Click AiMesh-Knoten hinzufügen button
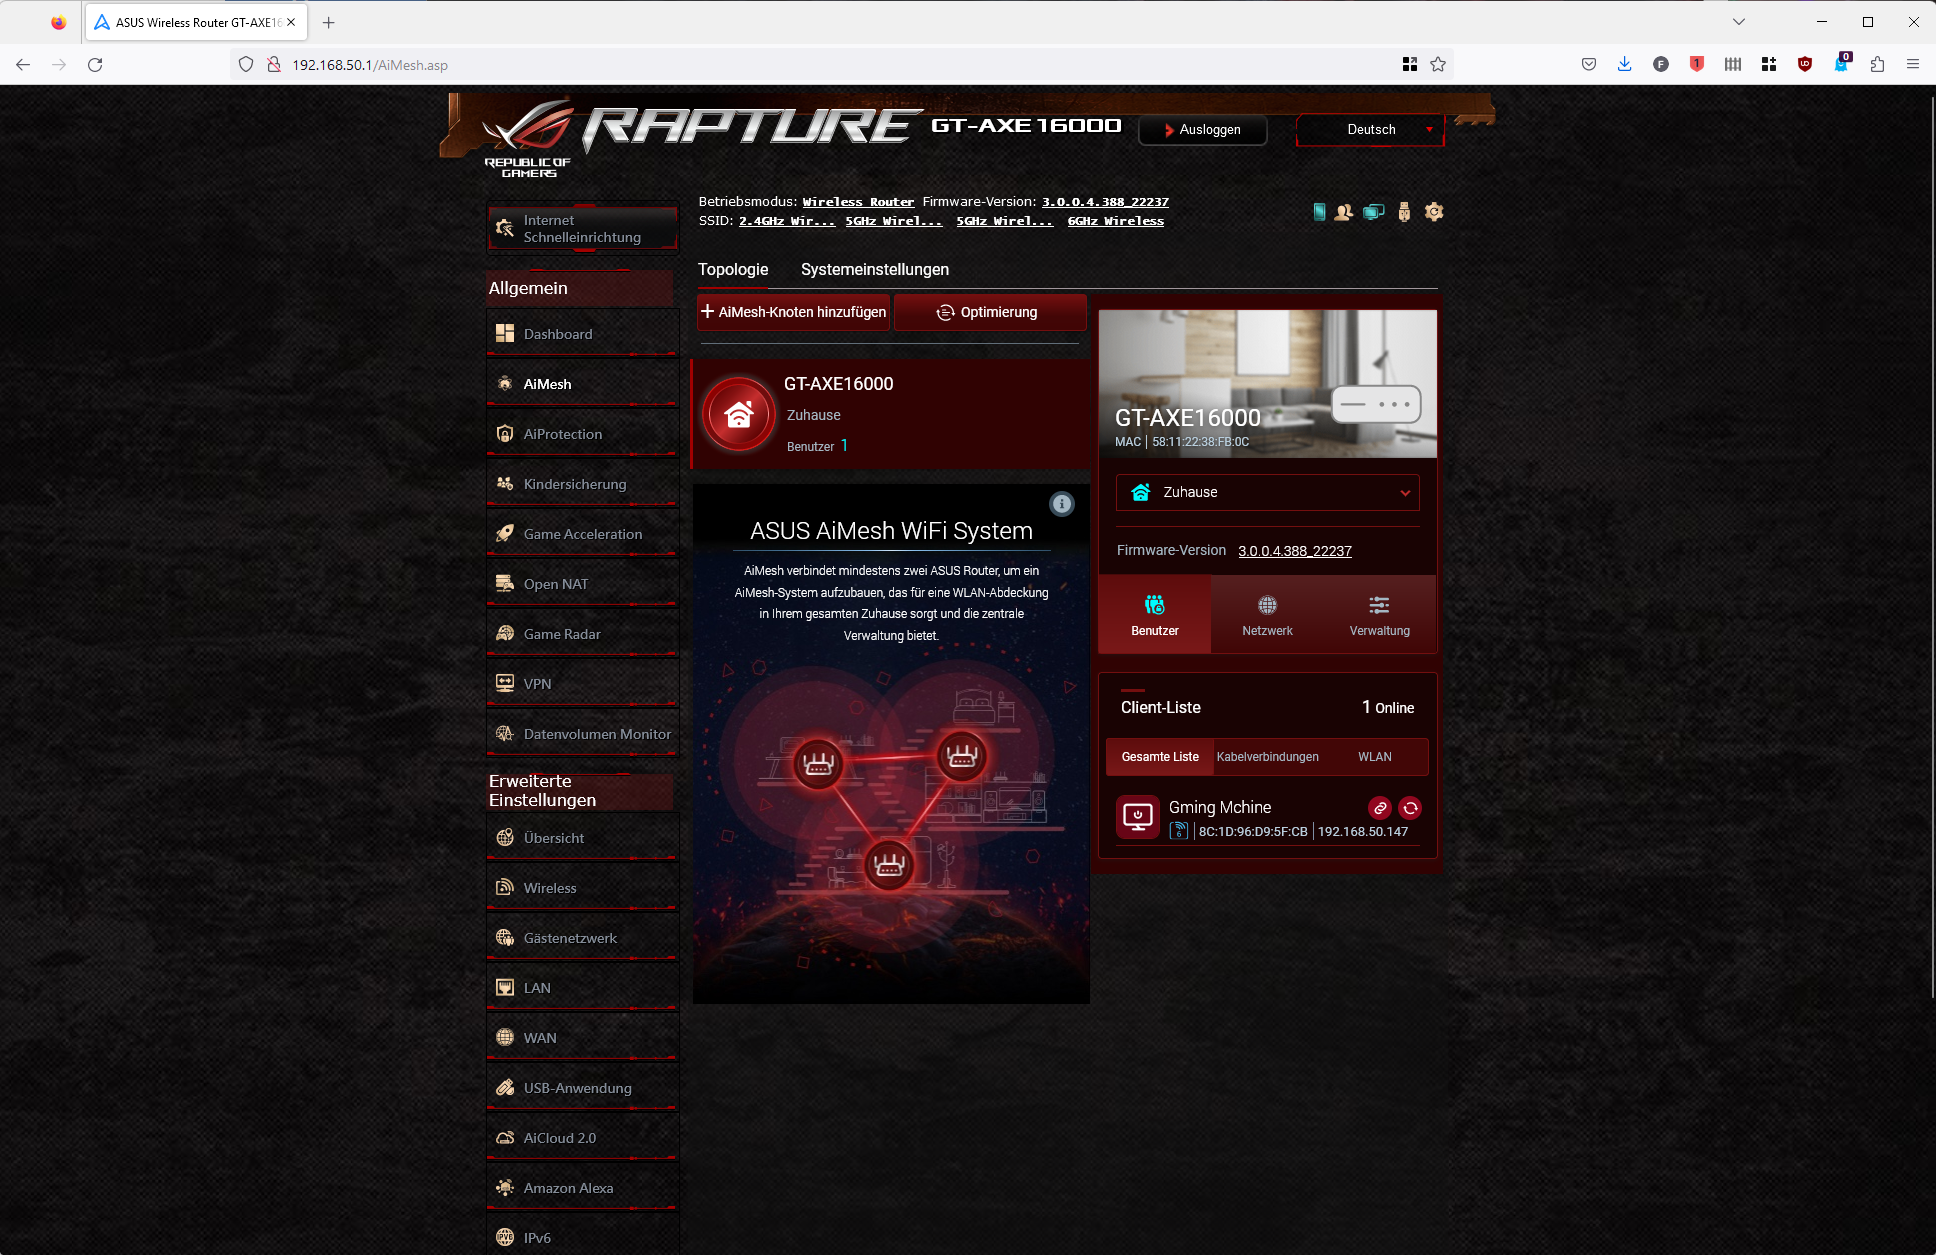Viewport: 1936px width, 1255px height. point(793,312)
